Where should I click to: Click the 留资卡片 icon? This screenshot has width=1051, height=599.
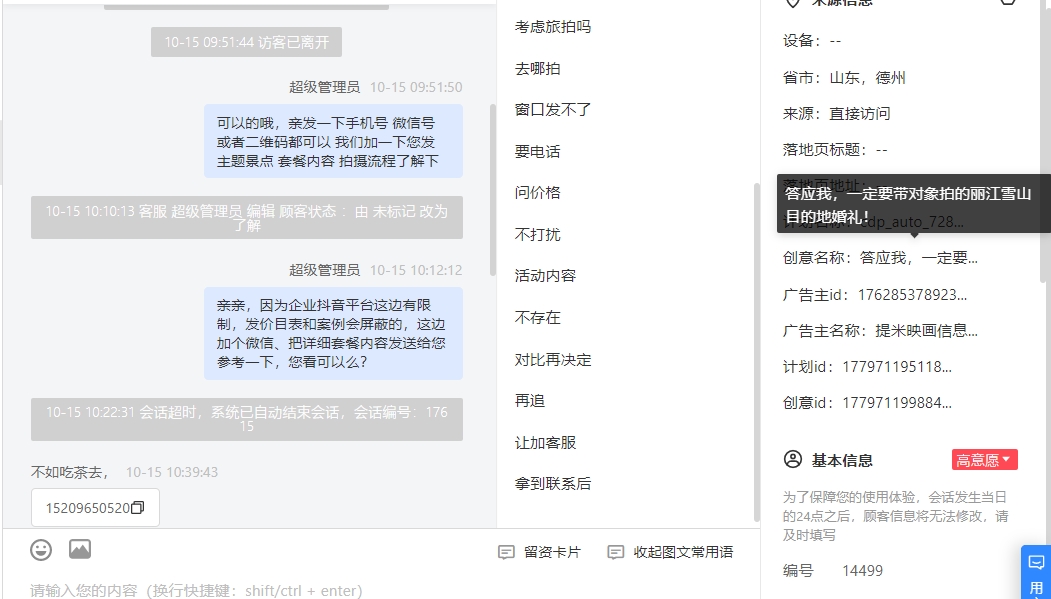pos(506,552)
